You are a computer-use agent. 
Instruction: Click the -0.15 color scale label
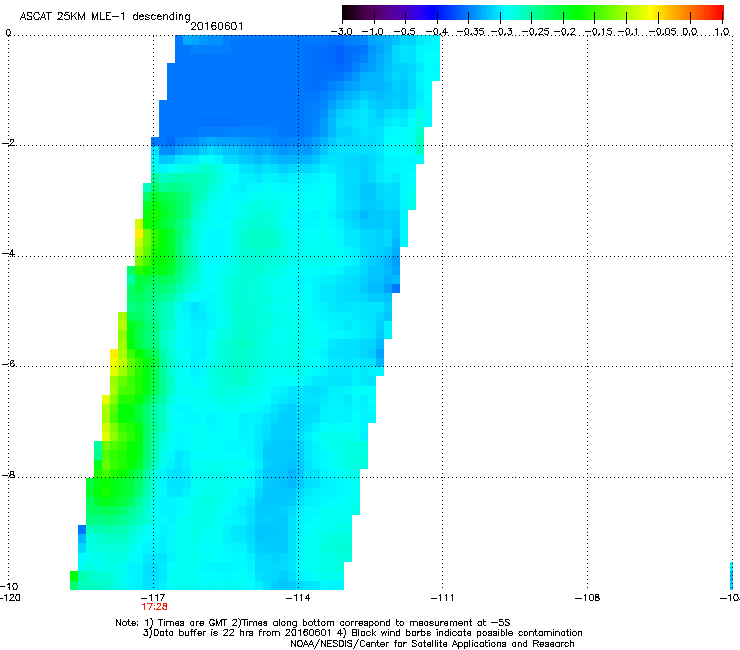[x=599, y=32]
